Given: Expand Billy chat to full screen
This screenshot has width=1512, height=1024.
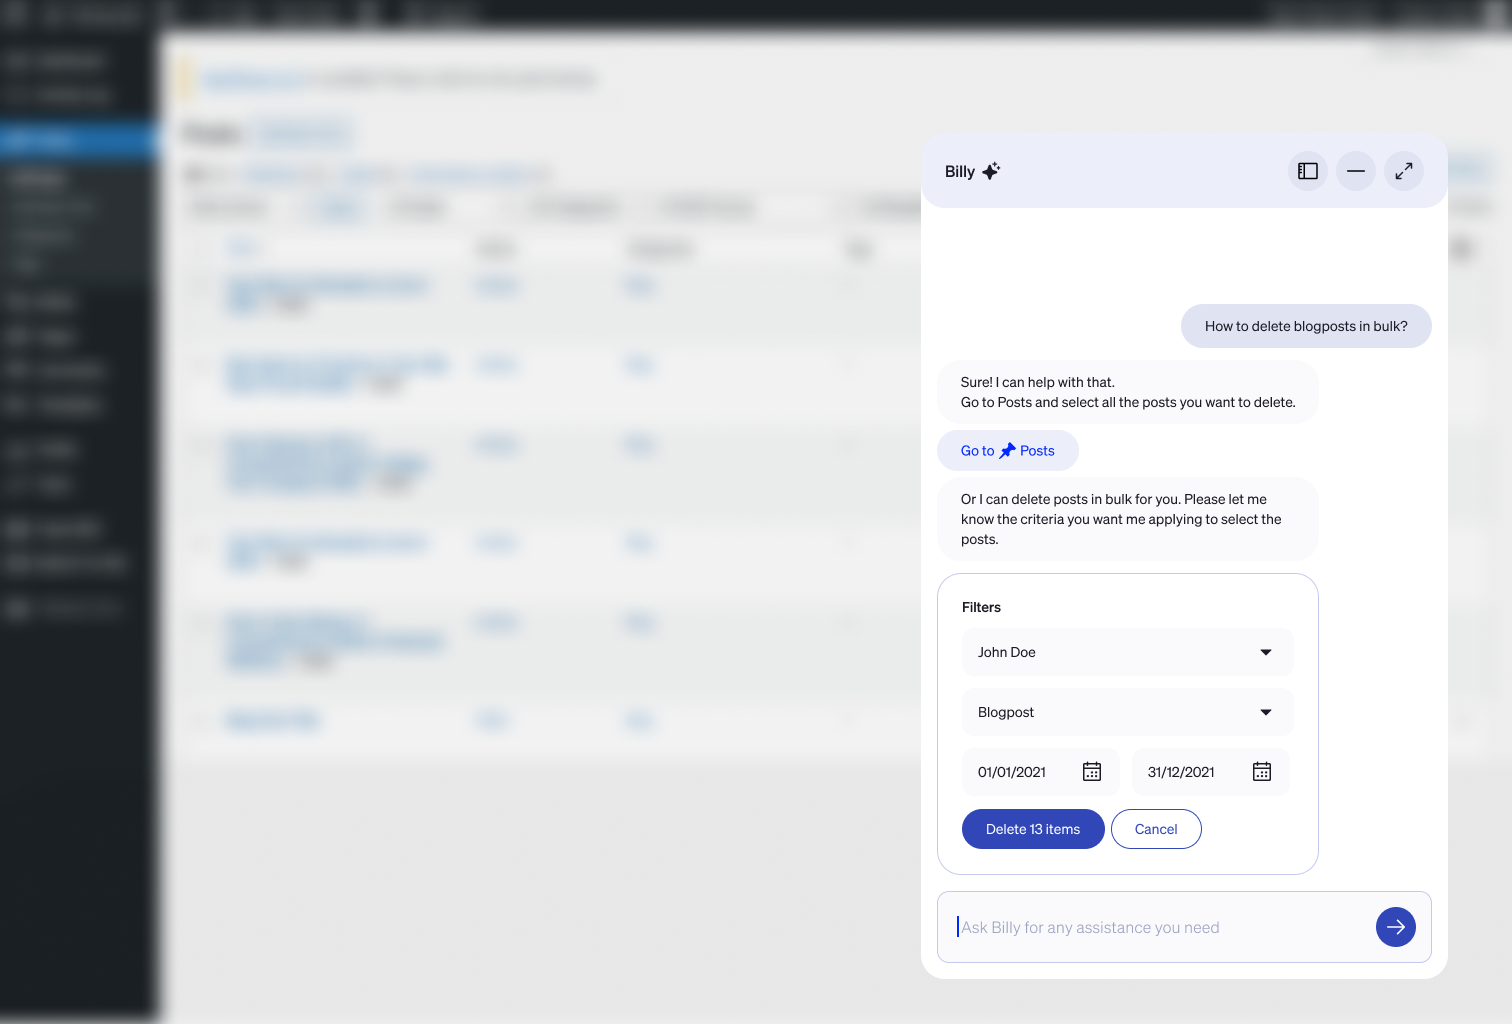Looking at the screenshot, I should click(1404, 171).
